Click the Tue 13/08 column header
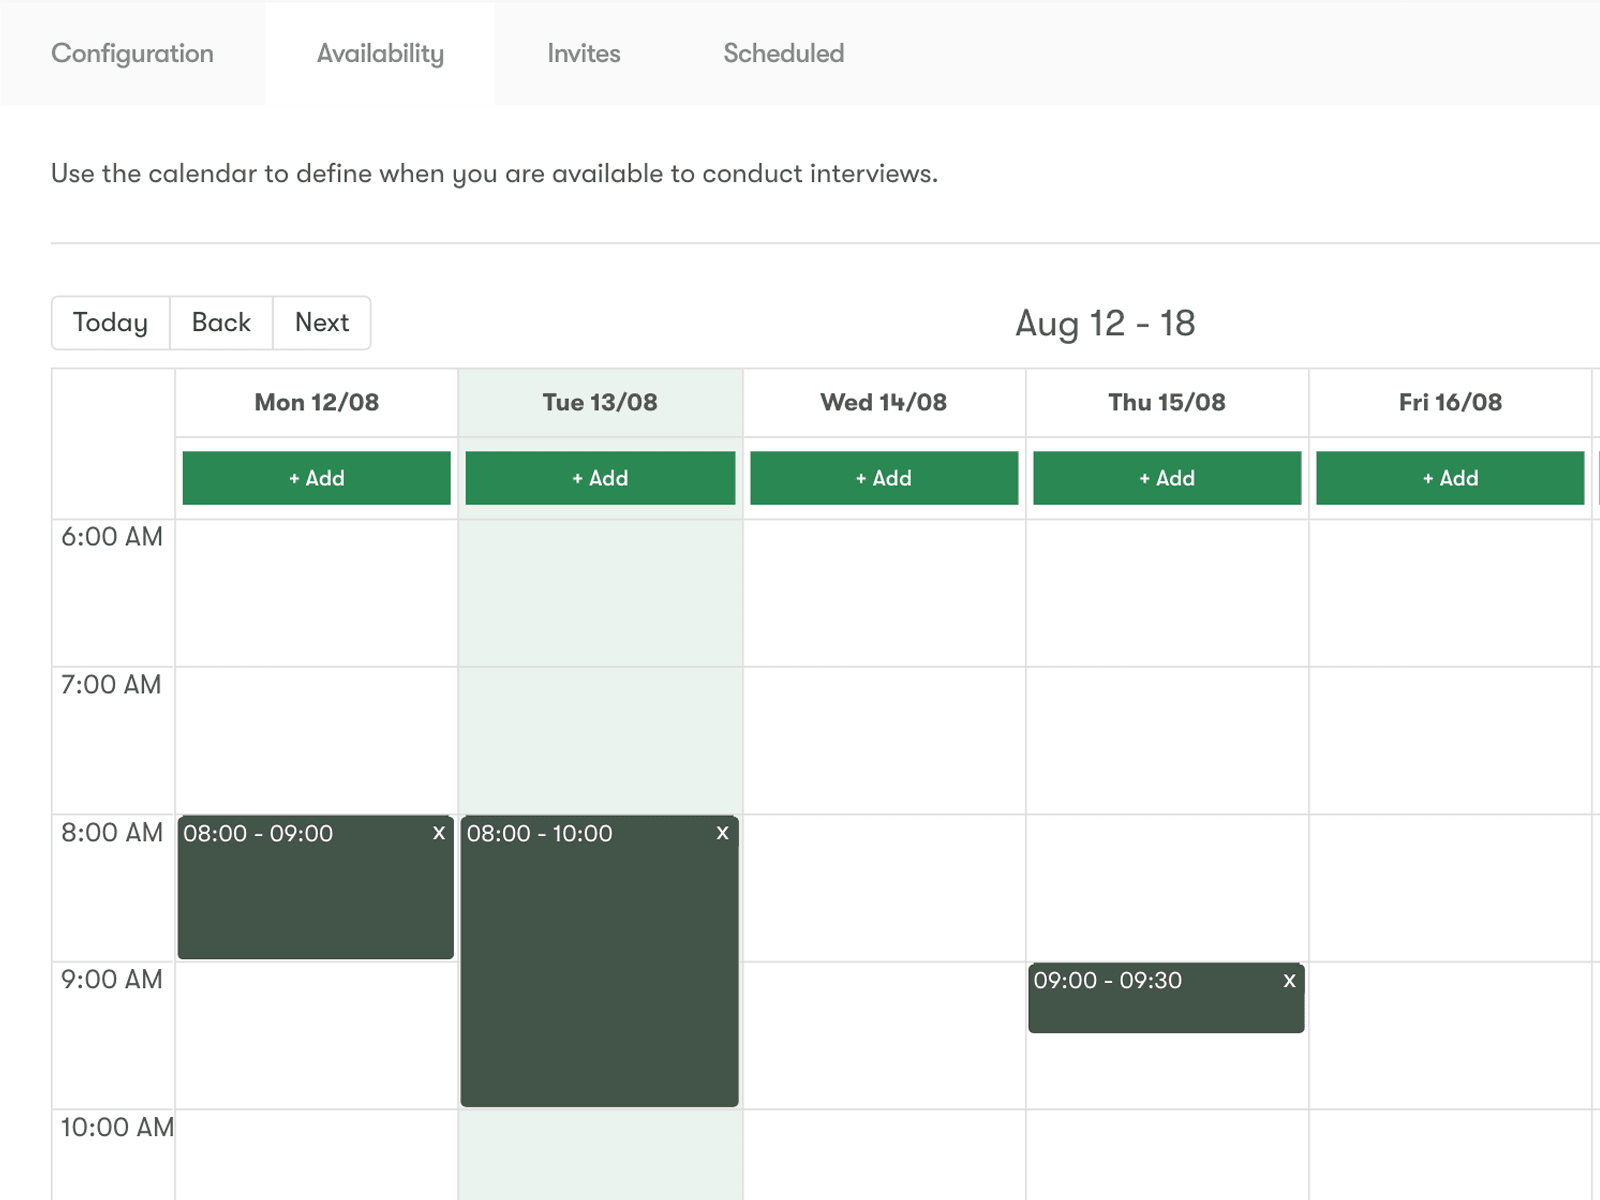 [600, 402]
